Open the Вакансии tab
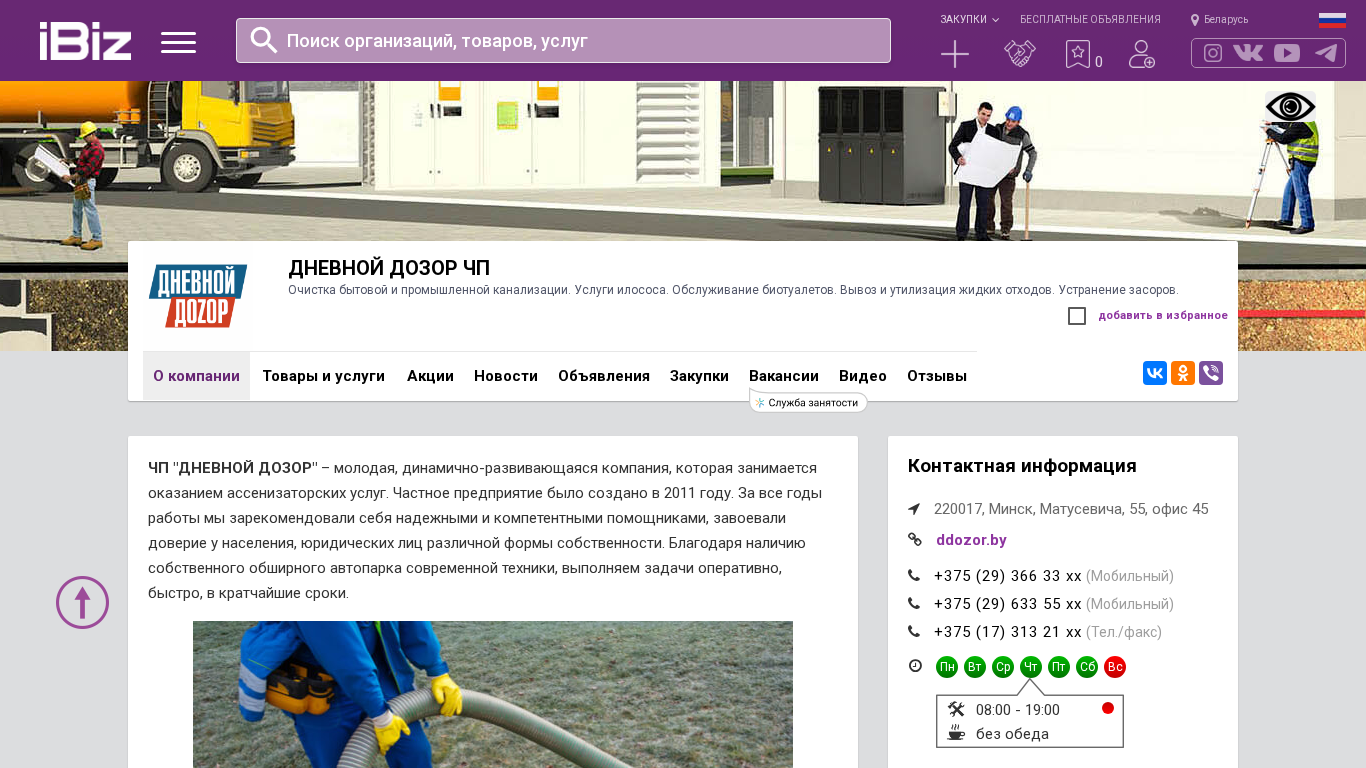The height and width of the screenshot is (768, 1366). pyautogui.click(x=784, y=376)
